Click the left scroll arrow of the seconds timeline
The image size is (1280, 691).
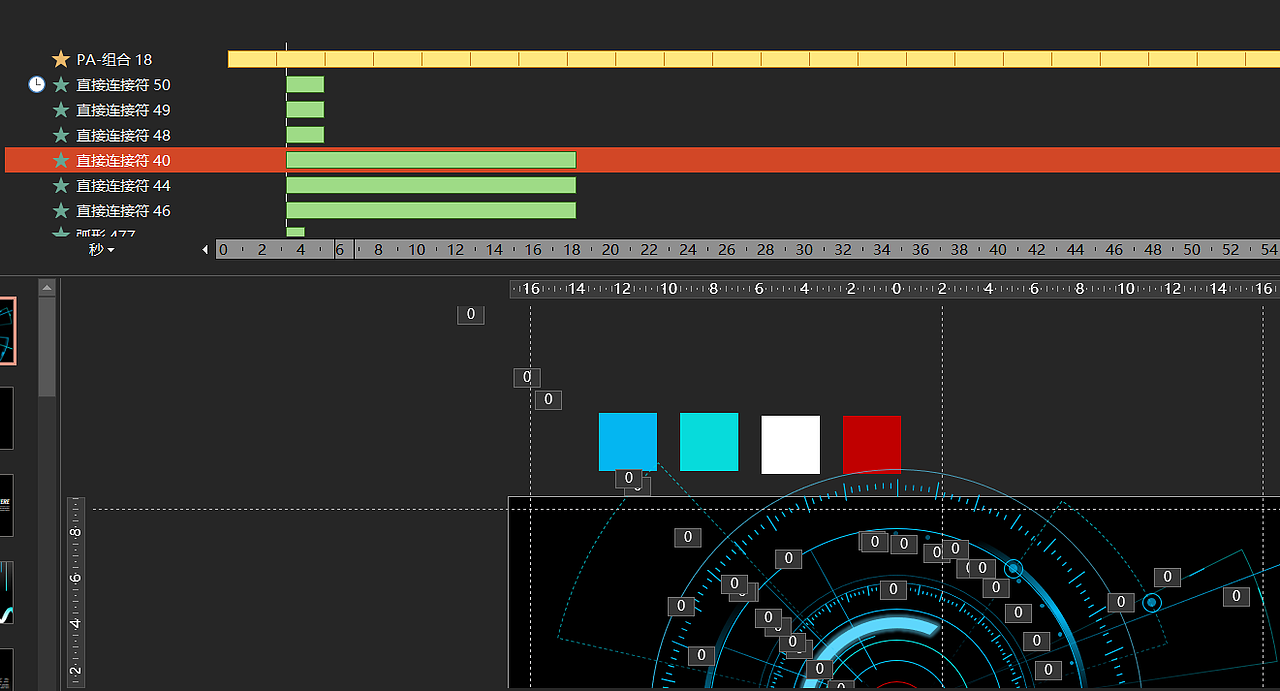[206, 249]
